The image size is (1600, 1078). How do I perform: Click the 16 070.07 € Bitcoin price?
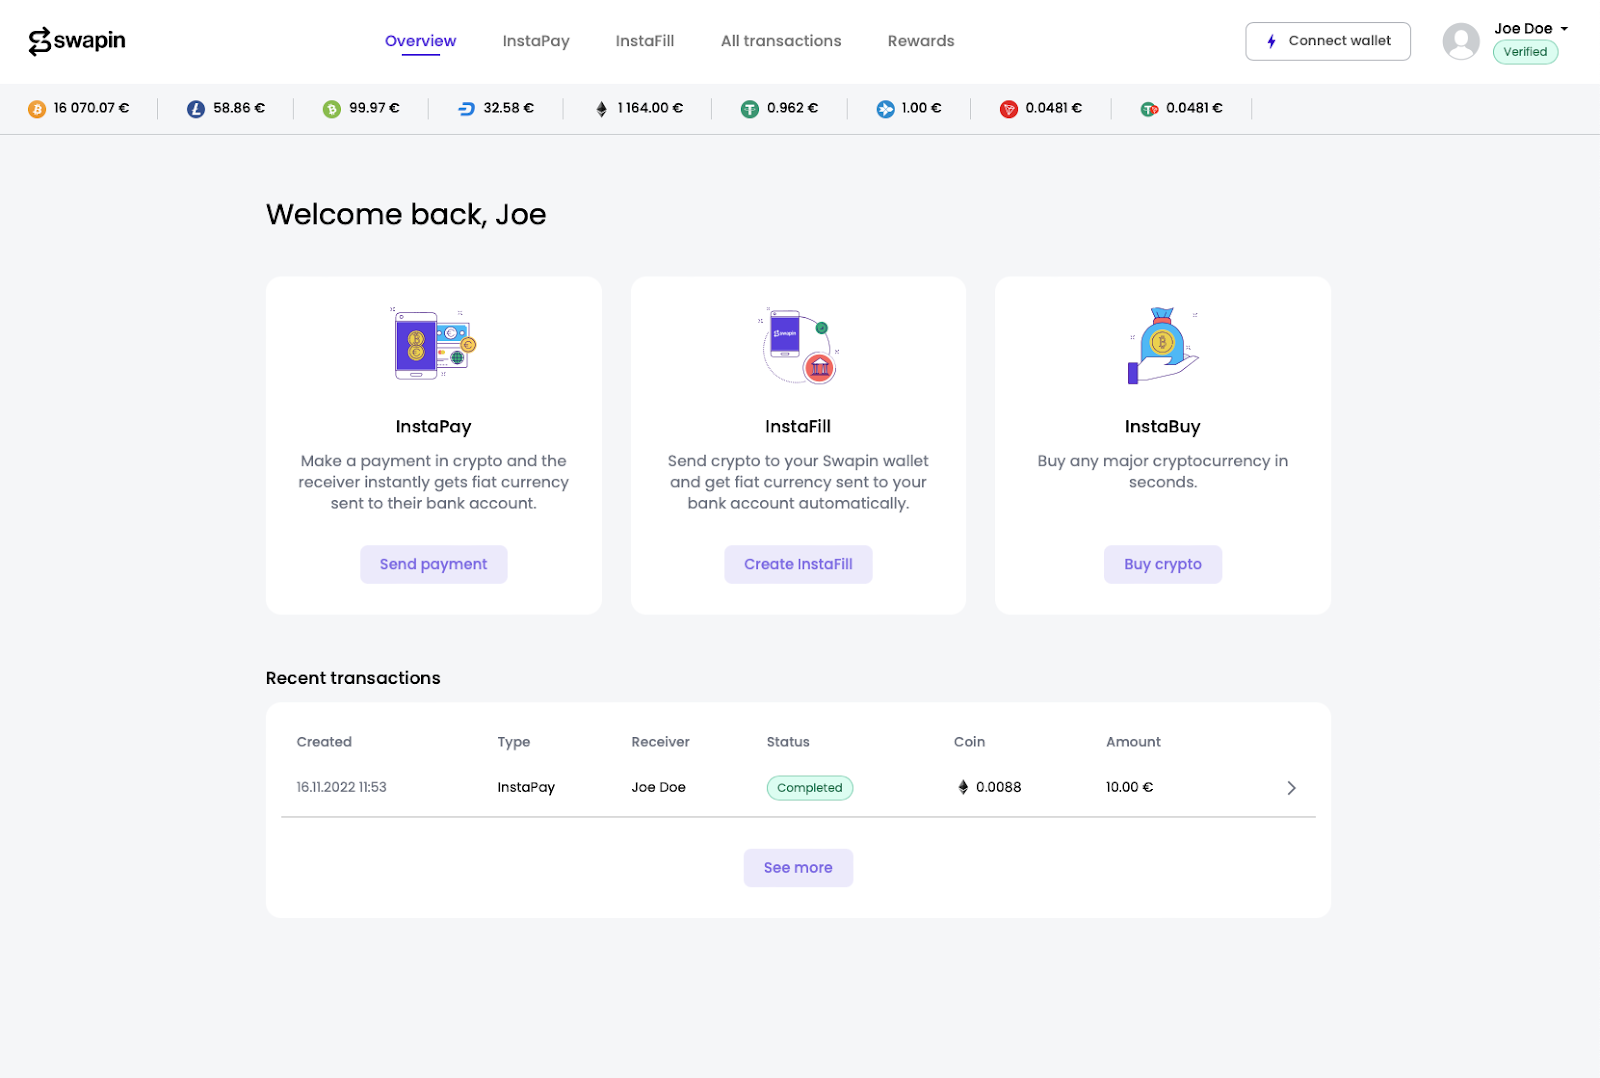pyautogui.click(x=91, y=108)
